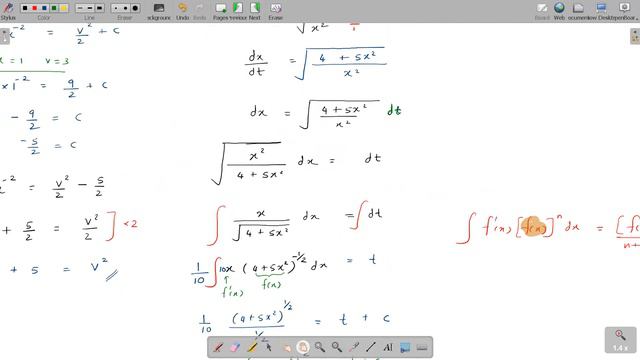Select the Zoom in magnifier tool

pyautogui.click(x=320, y=347)
